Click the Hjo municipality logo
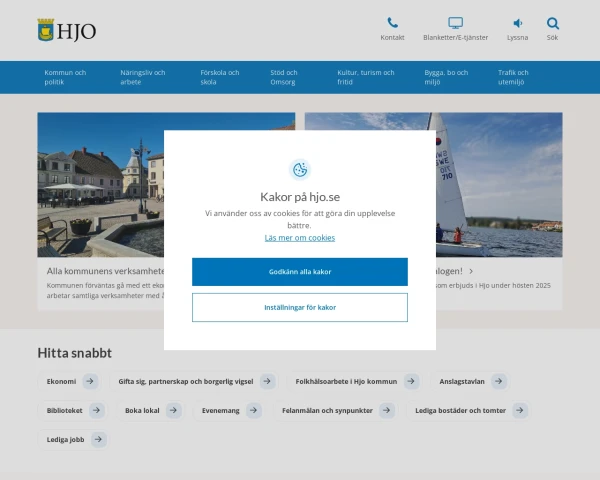600x480 pixels. [x=66, y=31]
